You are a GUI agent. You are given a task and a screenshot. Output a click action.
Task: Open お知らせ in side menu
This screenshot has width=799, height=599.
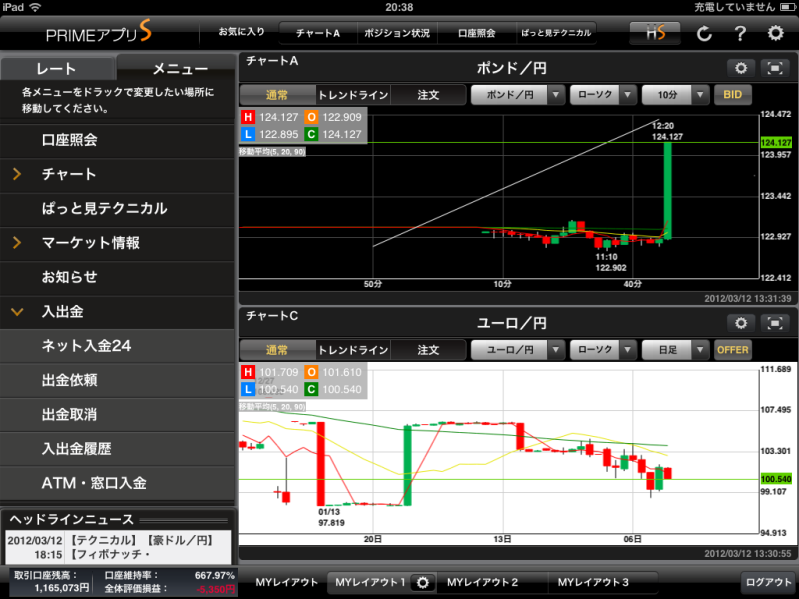point(117,277)
